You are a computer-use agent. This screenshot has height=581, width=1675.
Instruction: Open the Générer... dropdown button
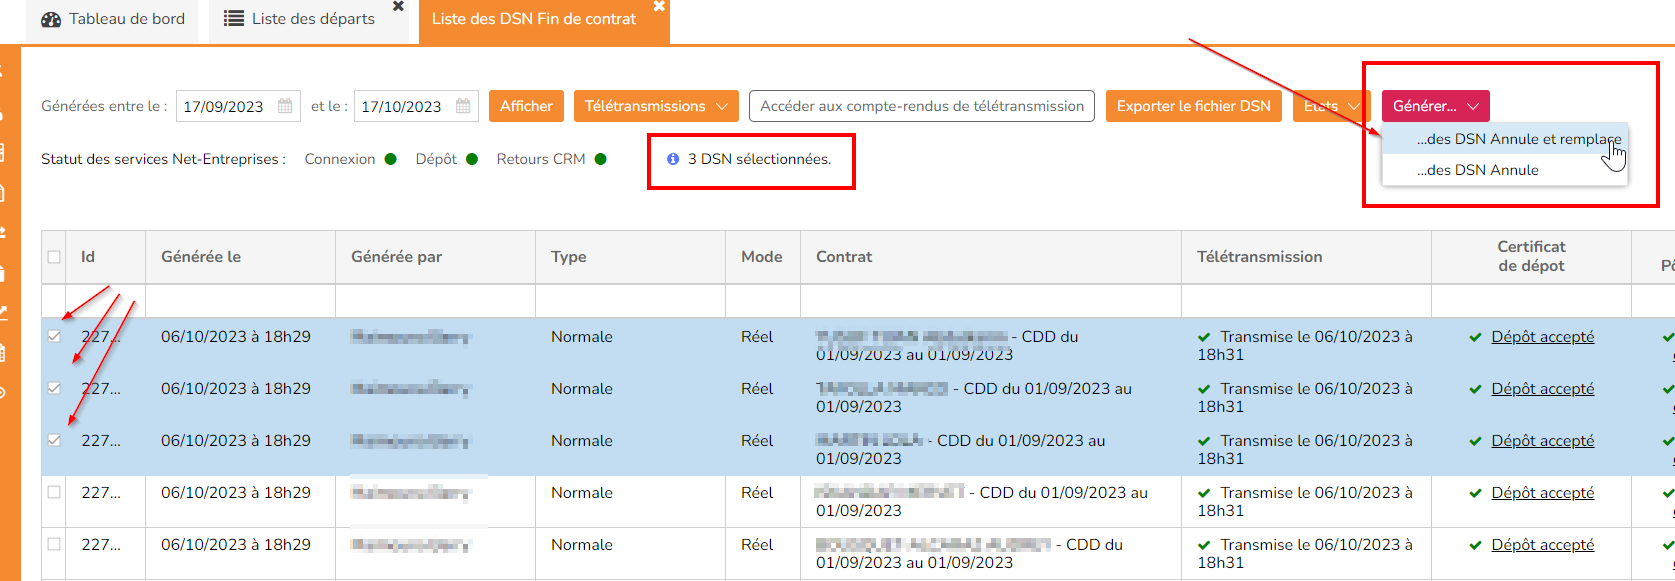coord(1435,106)
